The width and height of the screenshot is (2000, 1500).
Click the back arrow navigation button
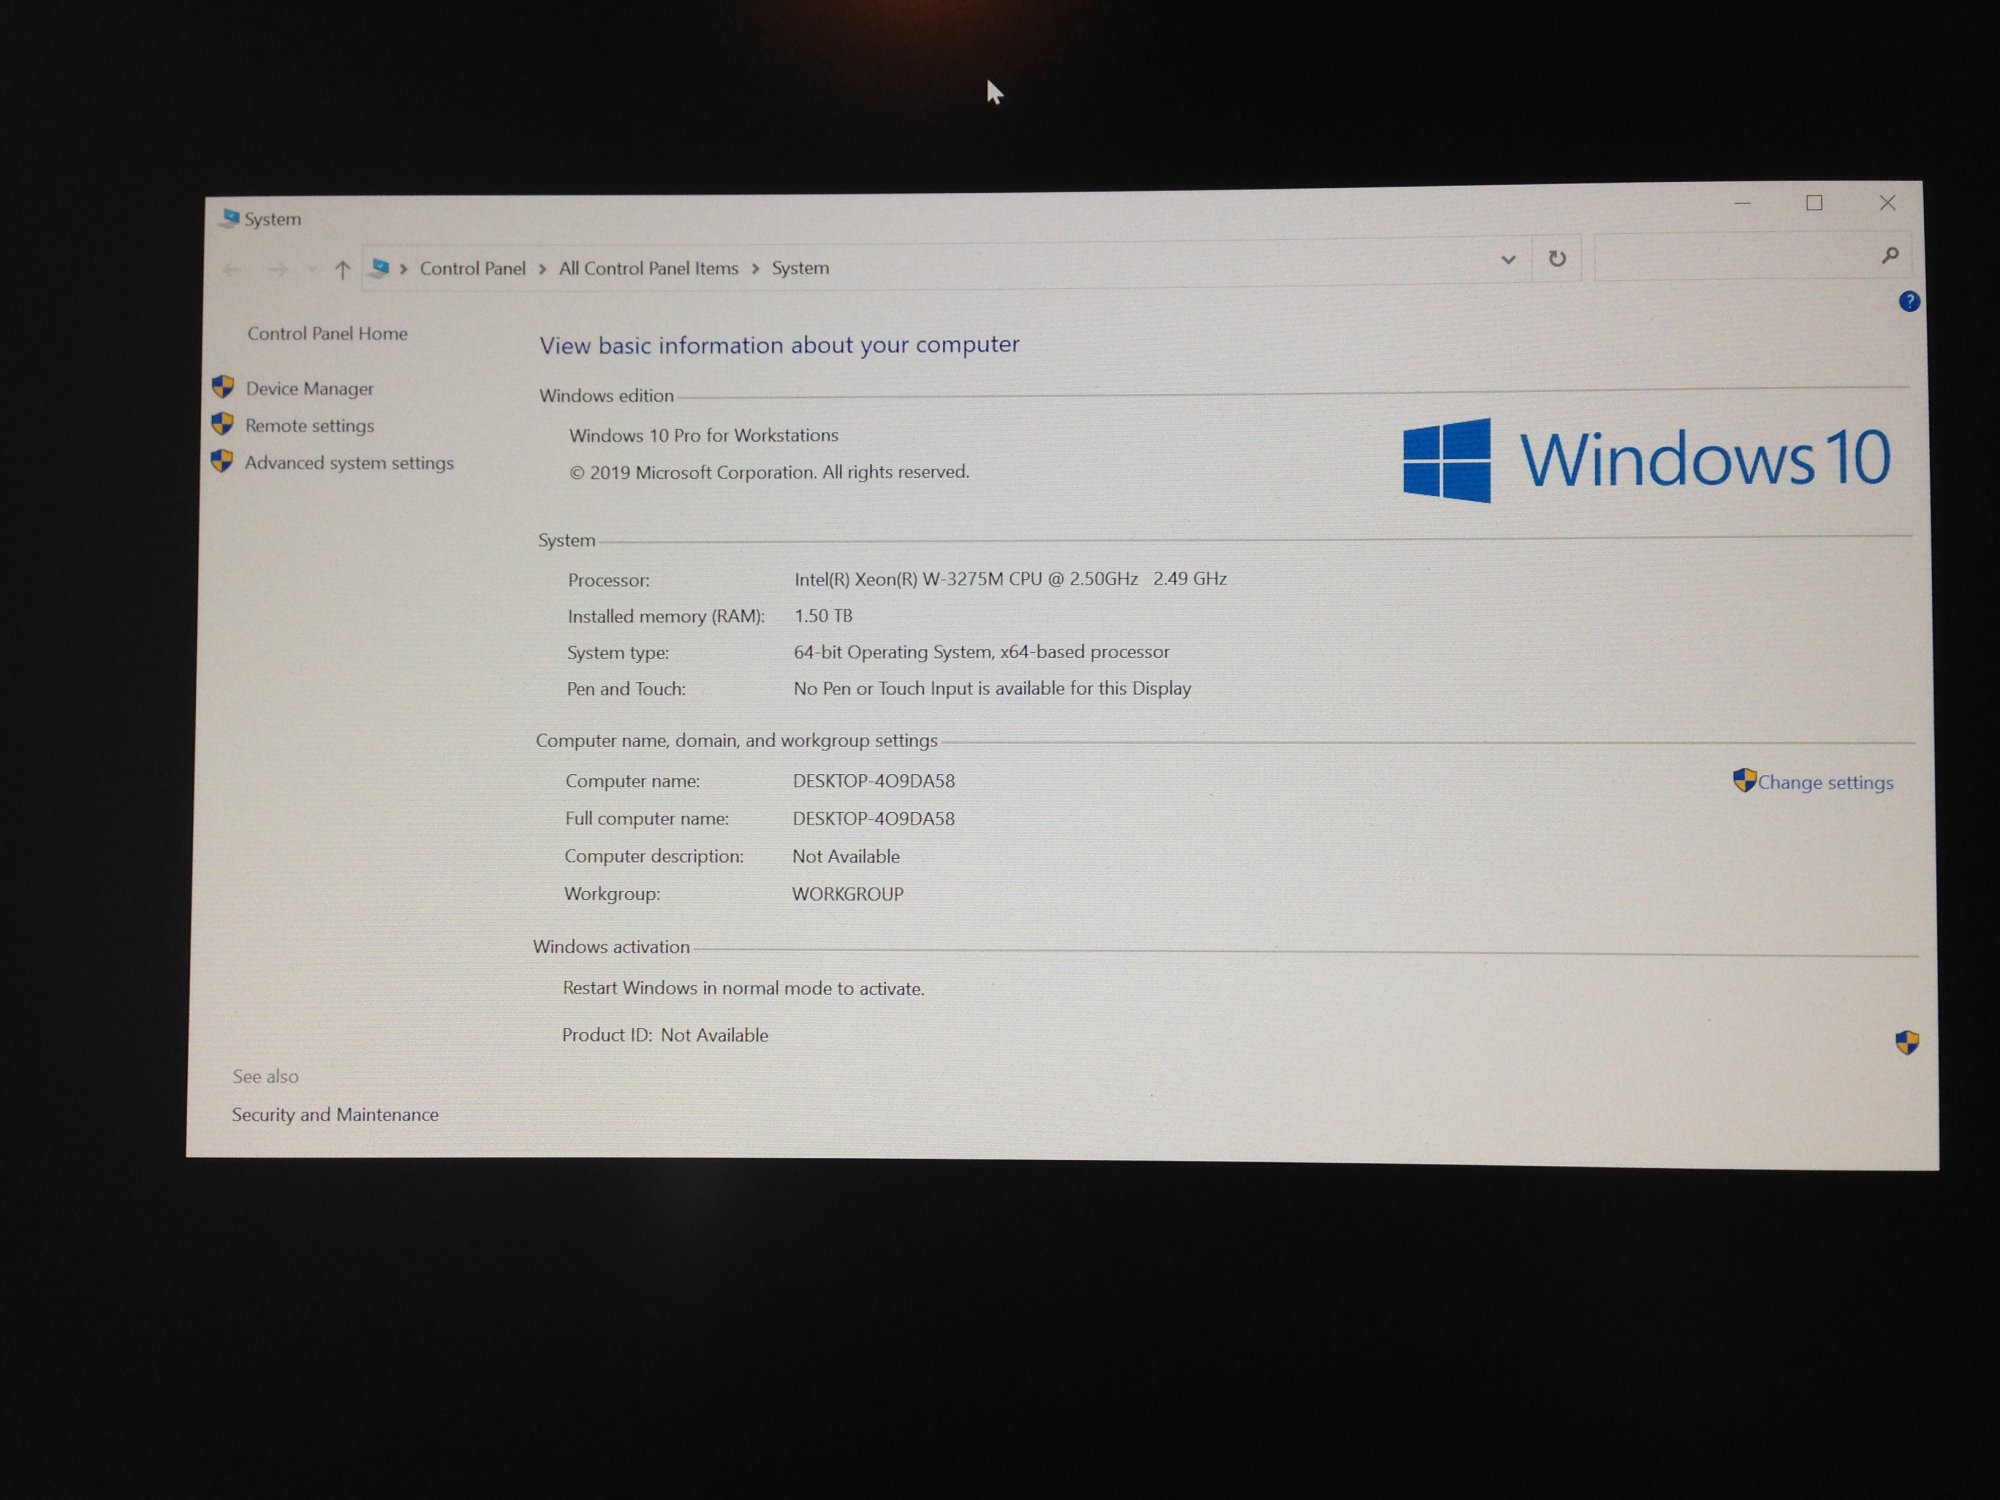(232, 270)
